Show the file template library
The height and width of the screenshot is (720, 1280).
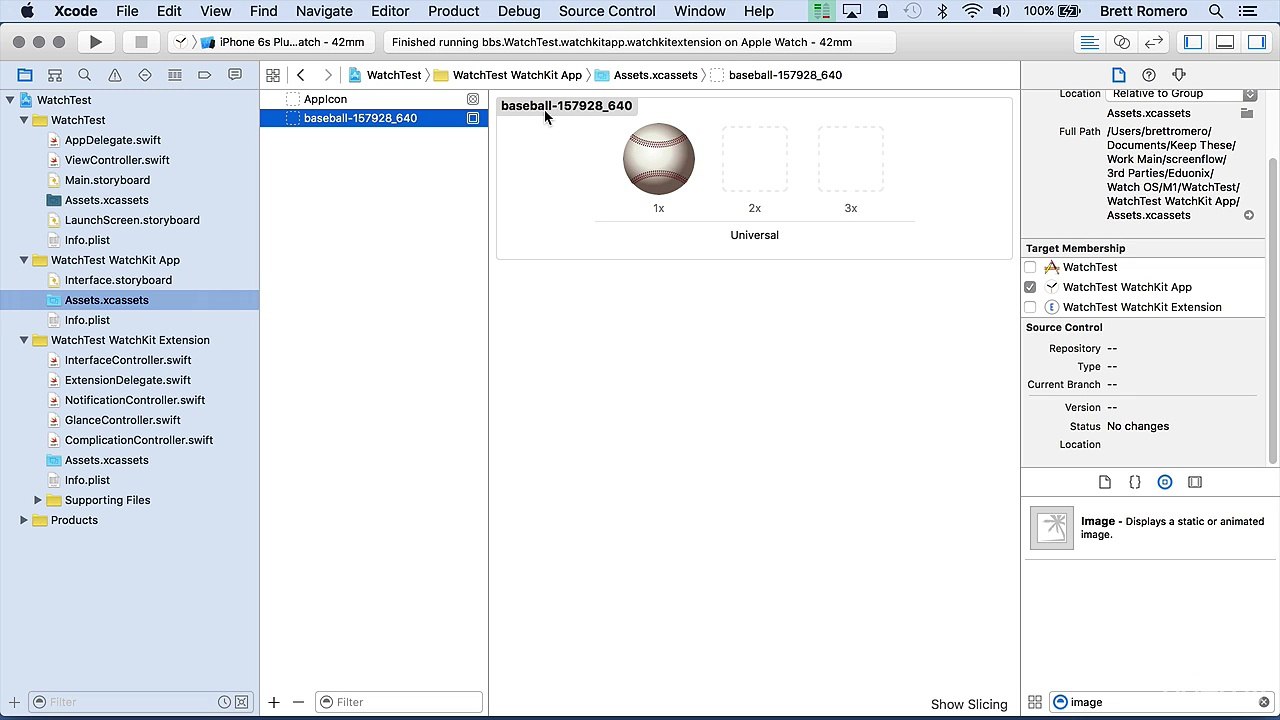[x=1105, y=482]
